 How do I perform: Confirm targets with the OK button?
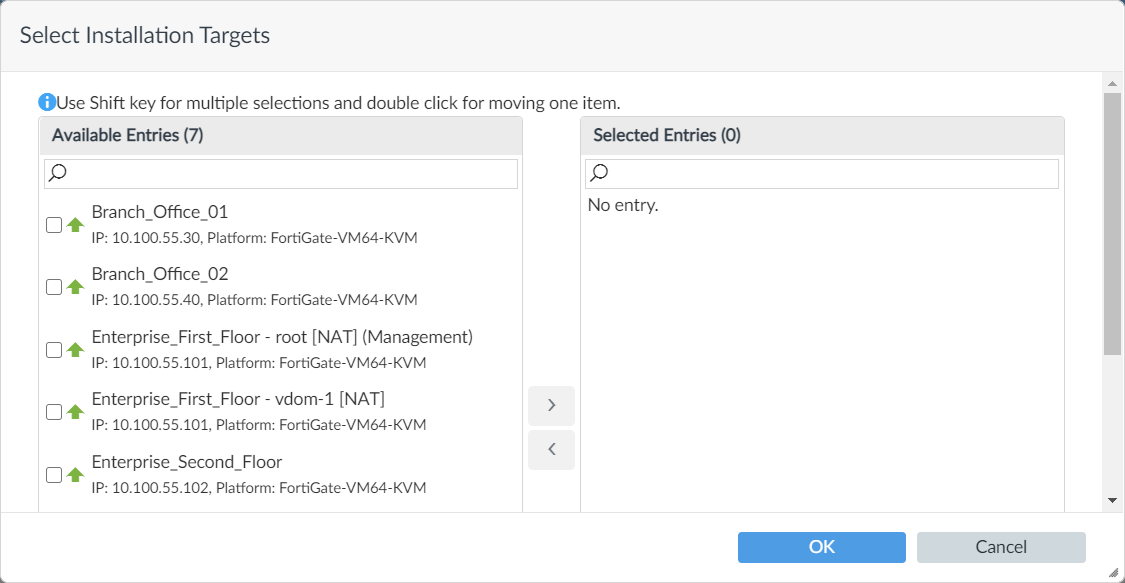pos(821,547)
